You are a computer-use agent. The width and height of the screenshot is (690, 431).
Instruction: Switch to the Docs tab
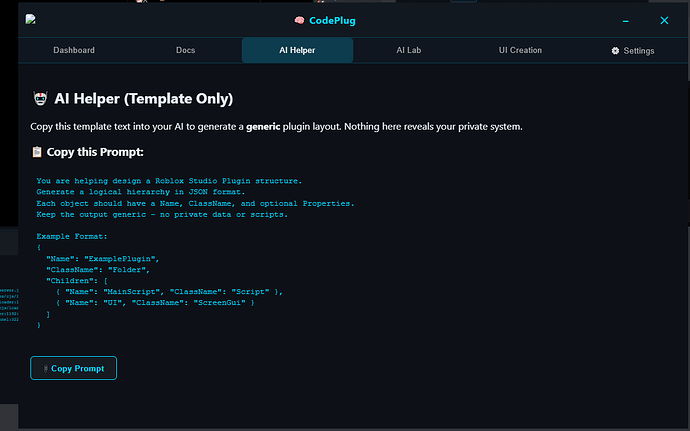point(185,50)
